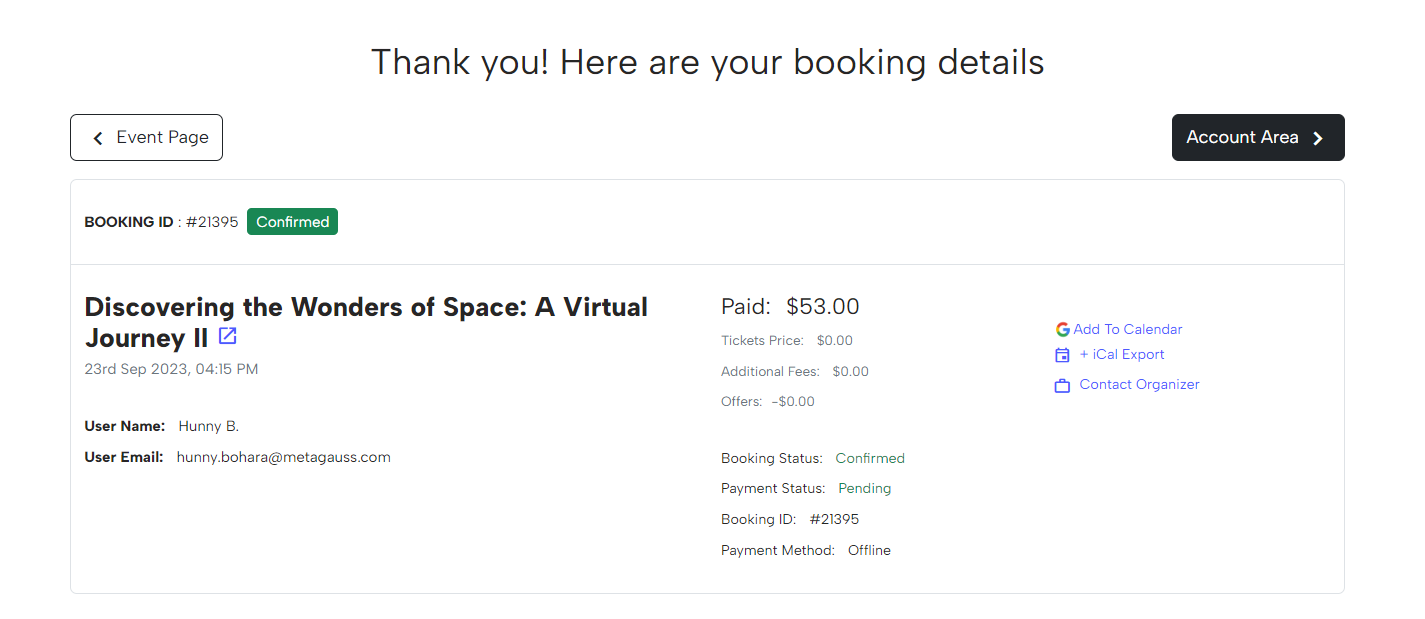Image resolution: width=1425 pixels, height=619 pixels.
Task: Choose the + iCal Export link
Action: 1122,354
